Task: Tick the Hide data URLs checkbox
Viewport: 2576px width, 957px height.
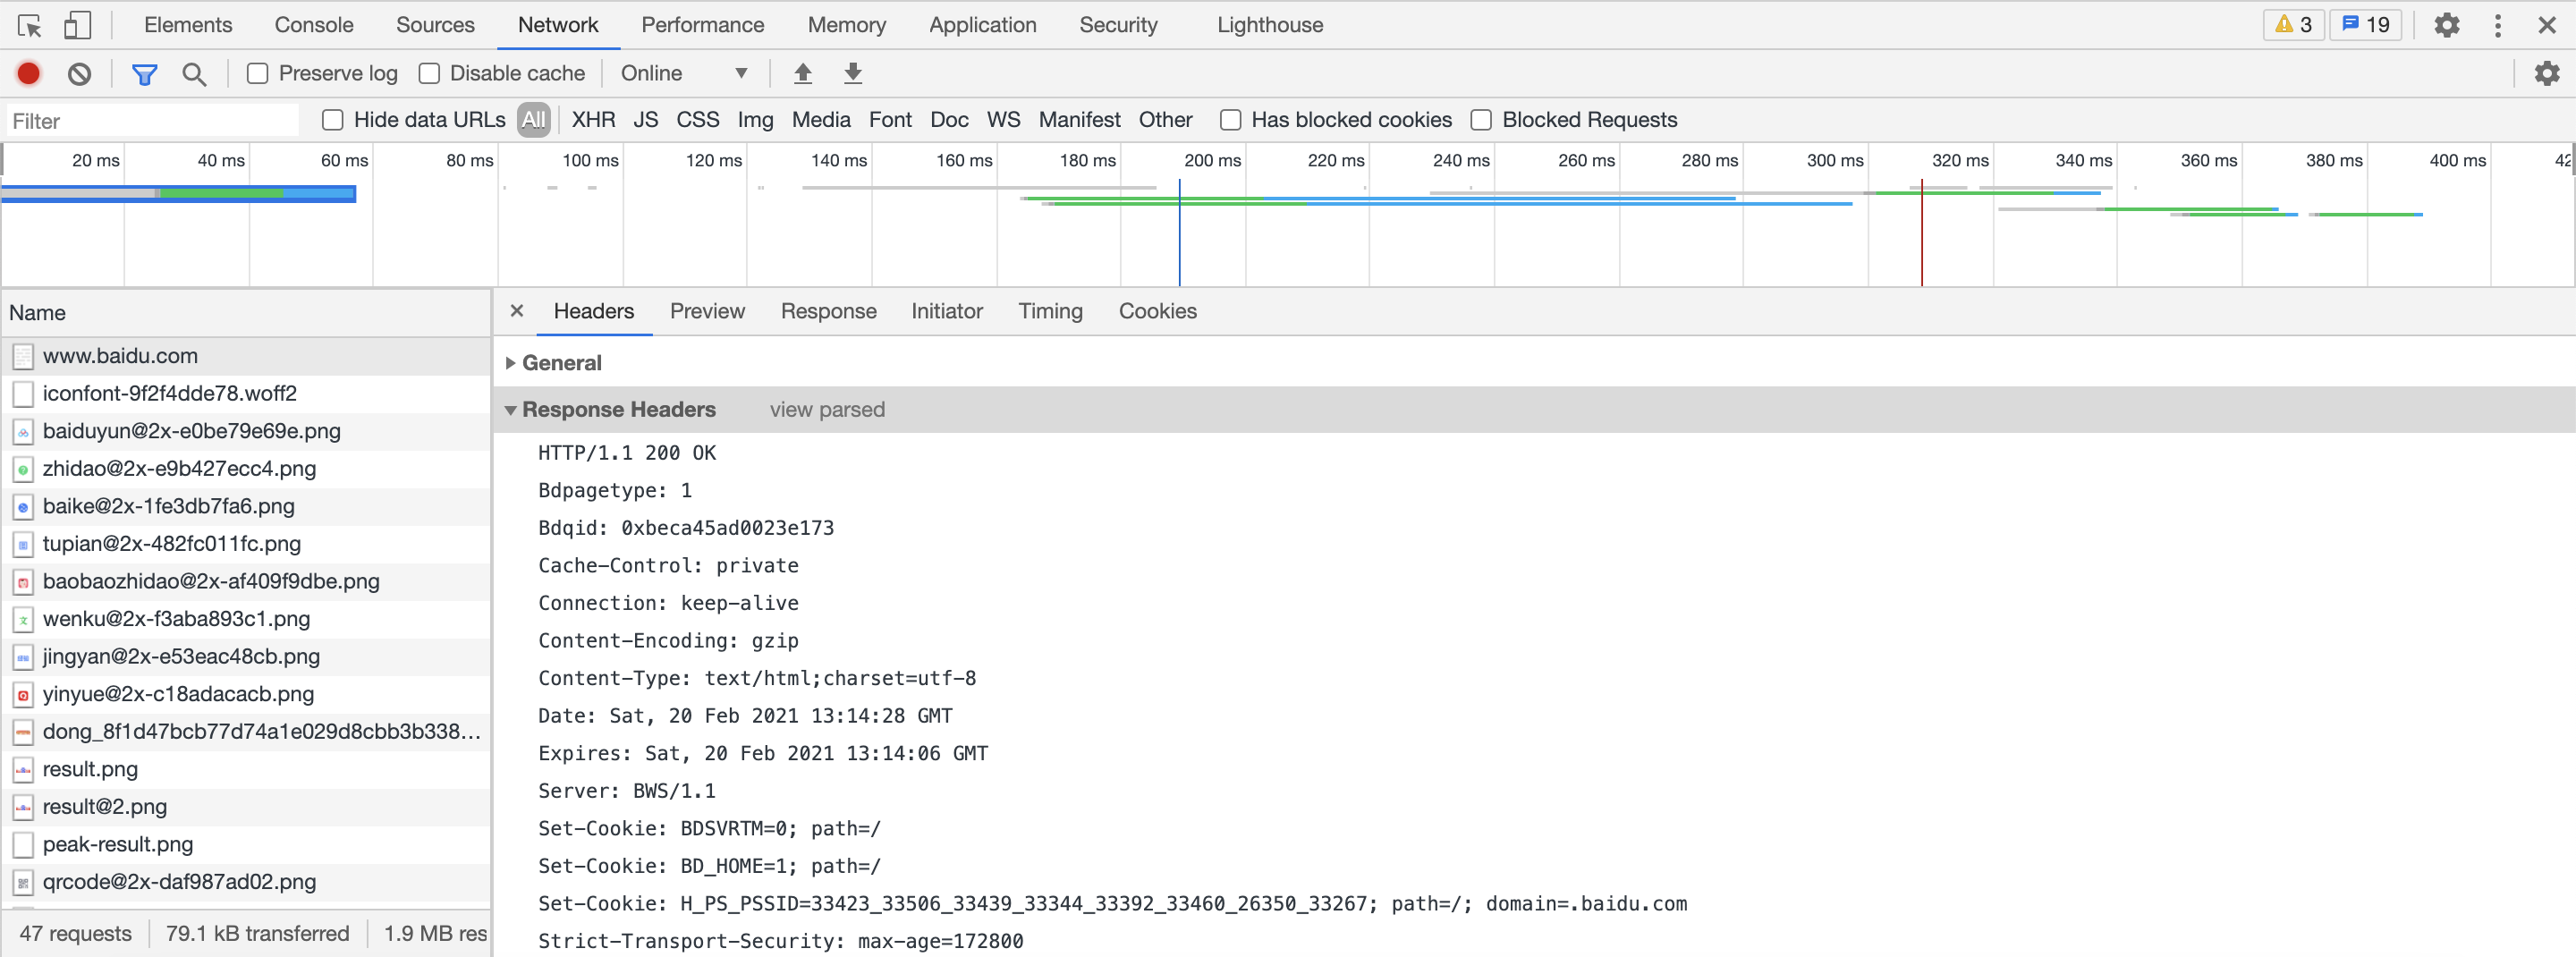Action: click(333, 120)
